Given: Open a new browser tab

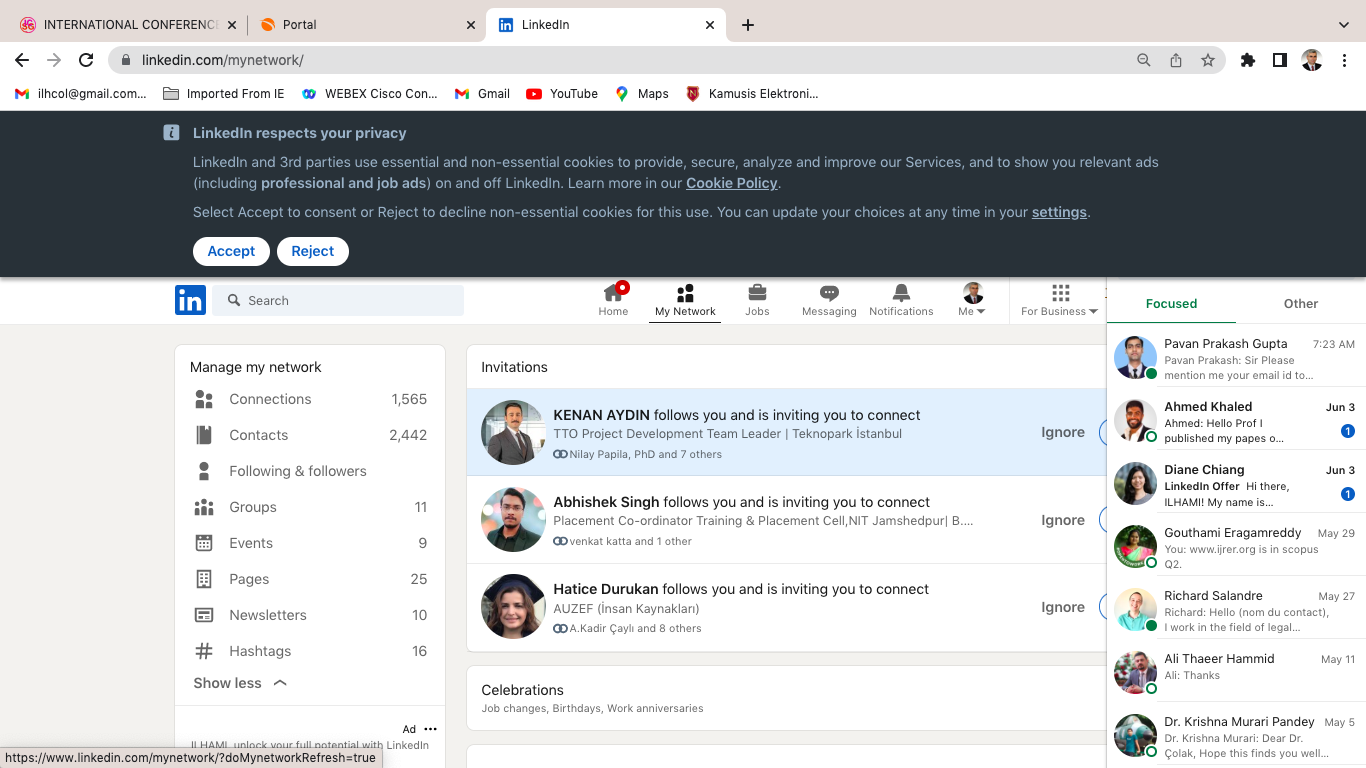Looking at the screenshot, I should (x=748, y=25).
